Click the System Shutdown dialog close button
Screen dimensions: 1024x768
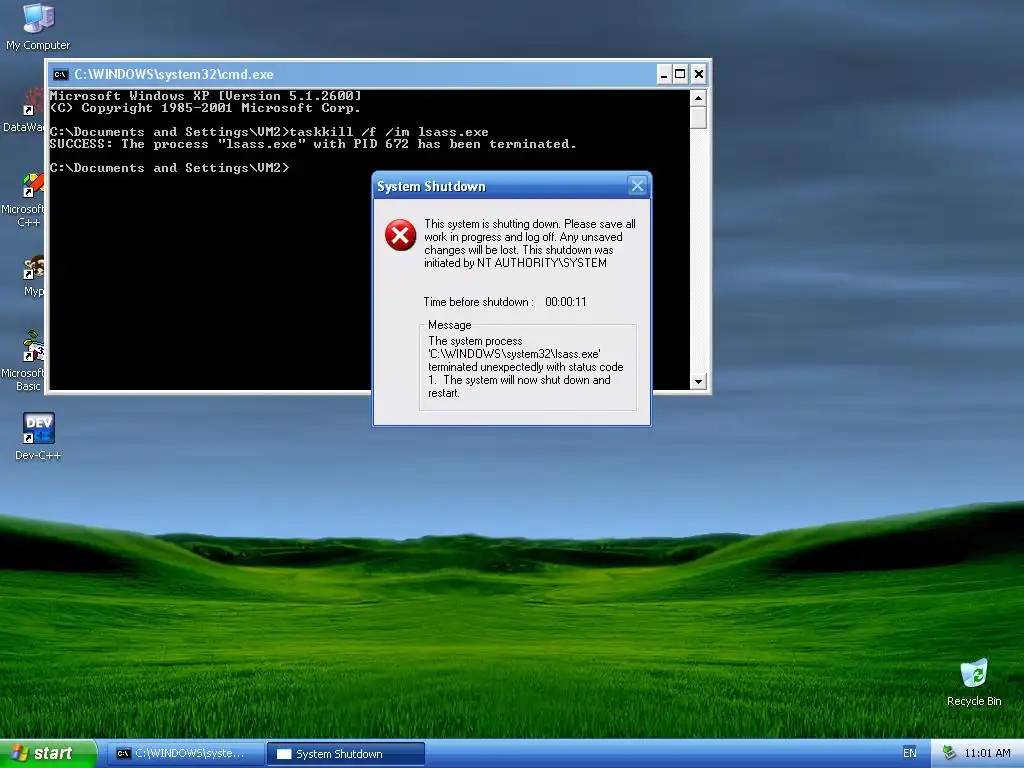637,186
